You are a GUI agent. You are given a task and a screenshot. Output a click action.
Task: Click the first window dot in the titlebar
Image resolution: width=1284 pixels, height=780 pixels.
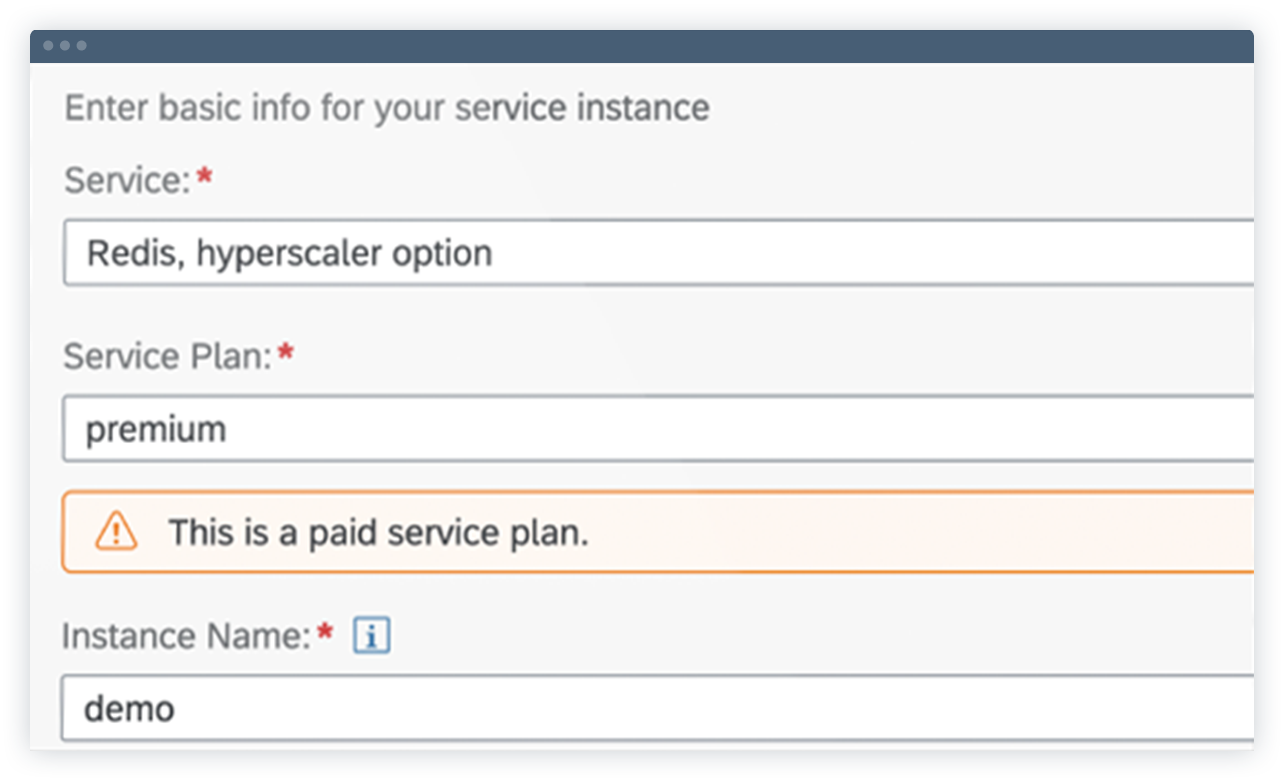[x=48, y=45]
